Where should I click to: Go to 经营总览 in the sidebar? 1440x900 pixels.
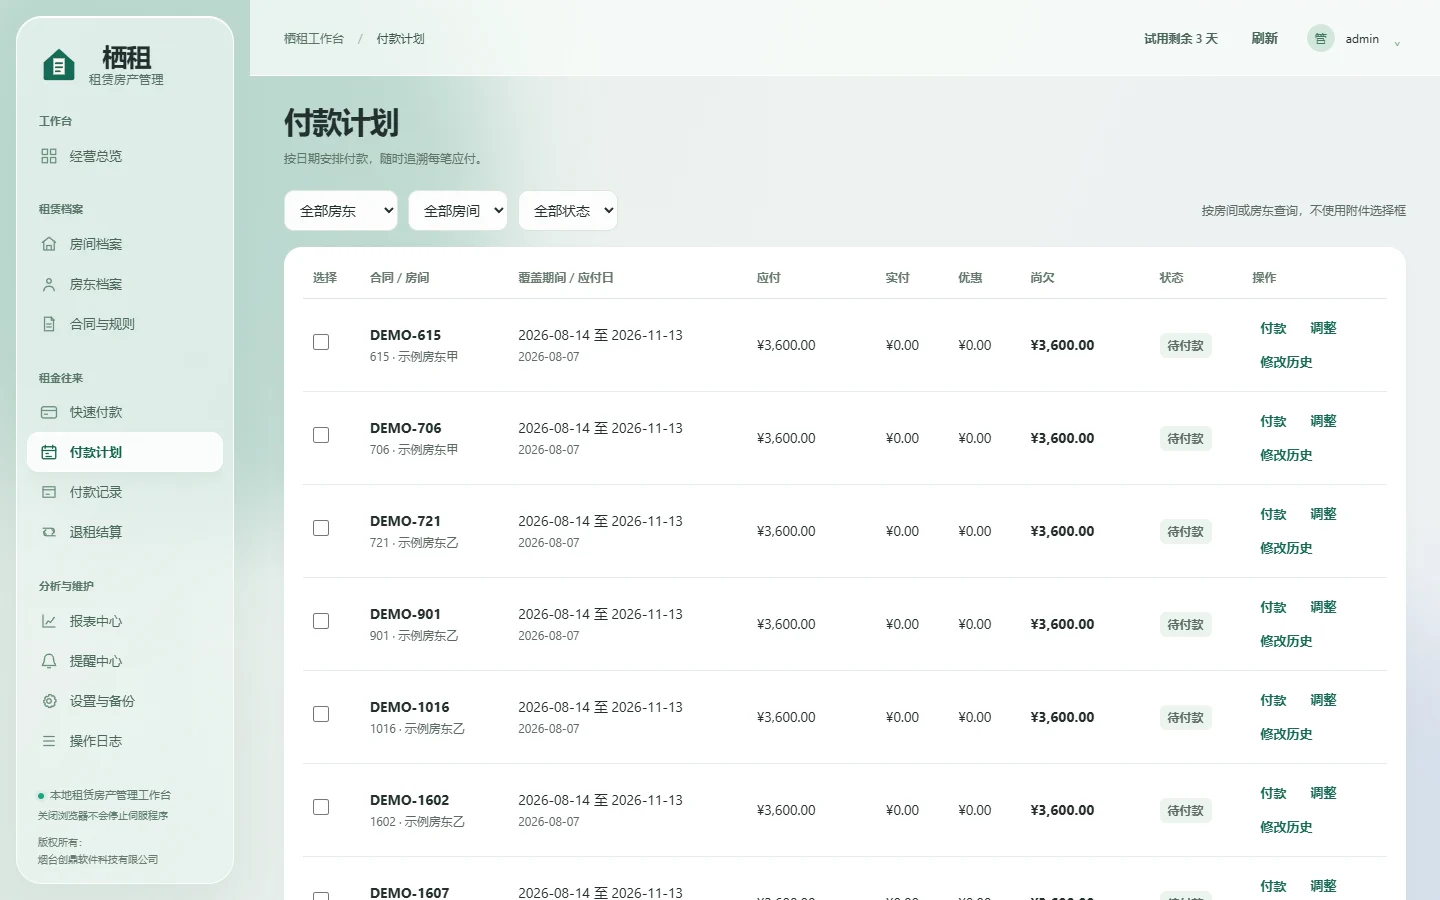125,156
